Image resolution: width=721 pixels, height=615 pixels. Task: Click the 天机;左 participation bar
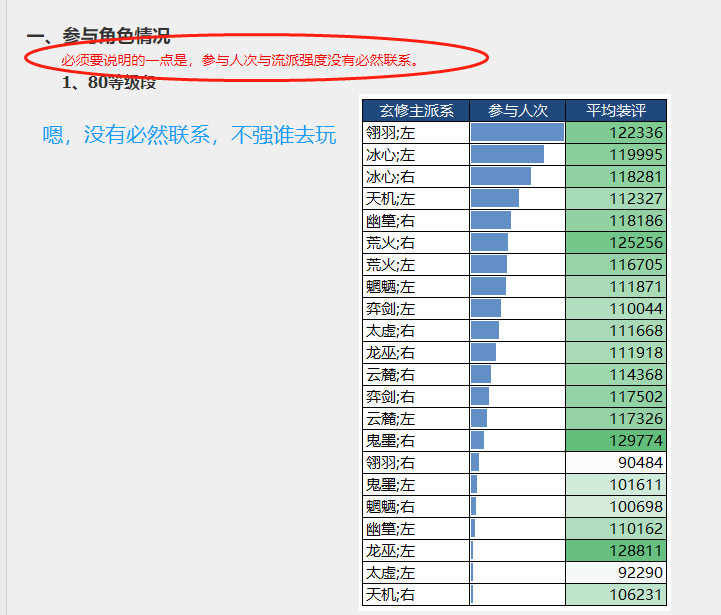pos(495,199)
